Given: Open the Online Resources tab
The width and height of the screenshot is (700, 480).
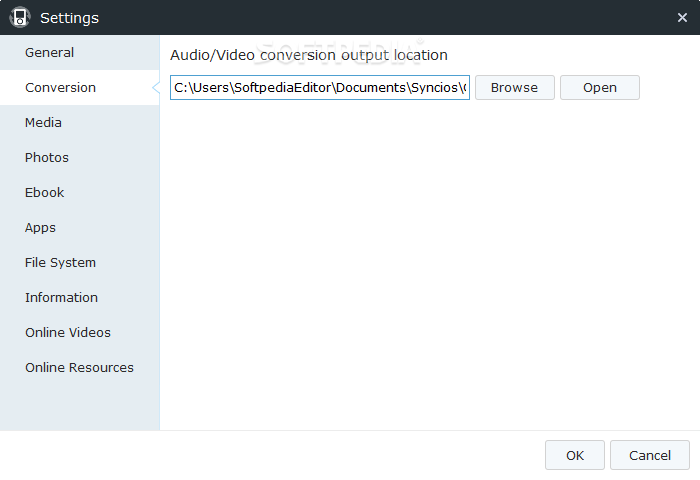Looking at the screenshot, I should point(79,368).
